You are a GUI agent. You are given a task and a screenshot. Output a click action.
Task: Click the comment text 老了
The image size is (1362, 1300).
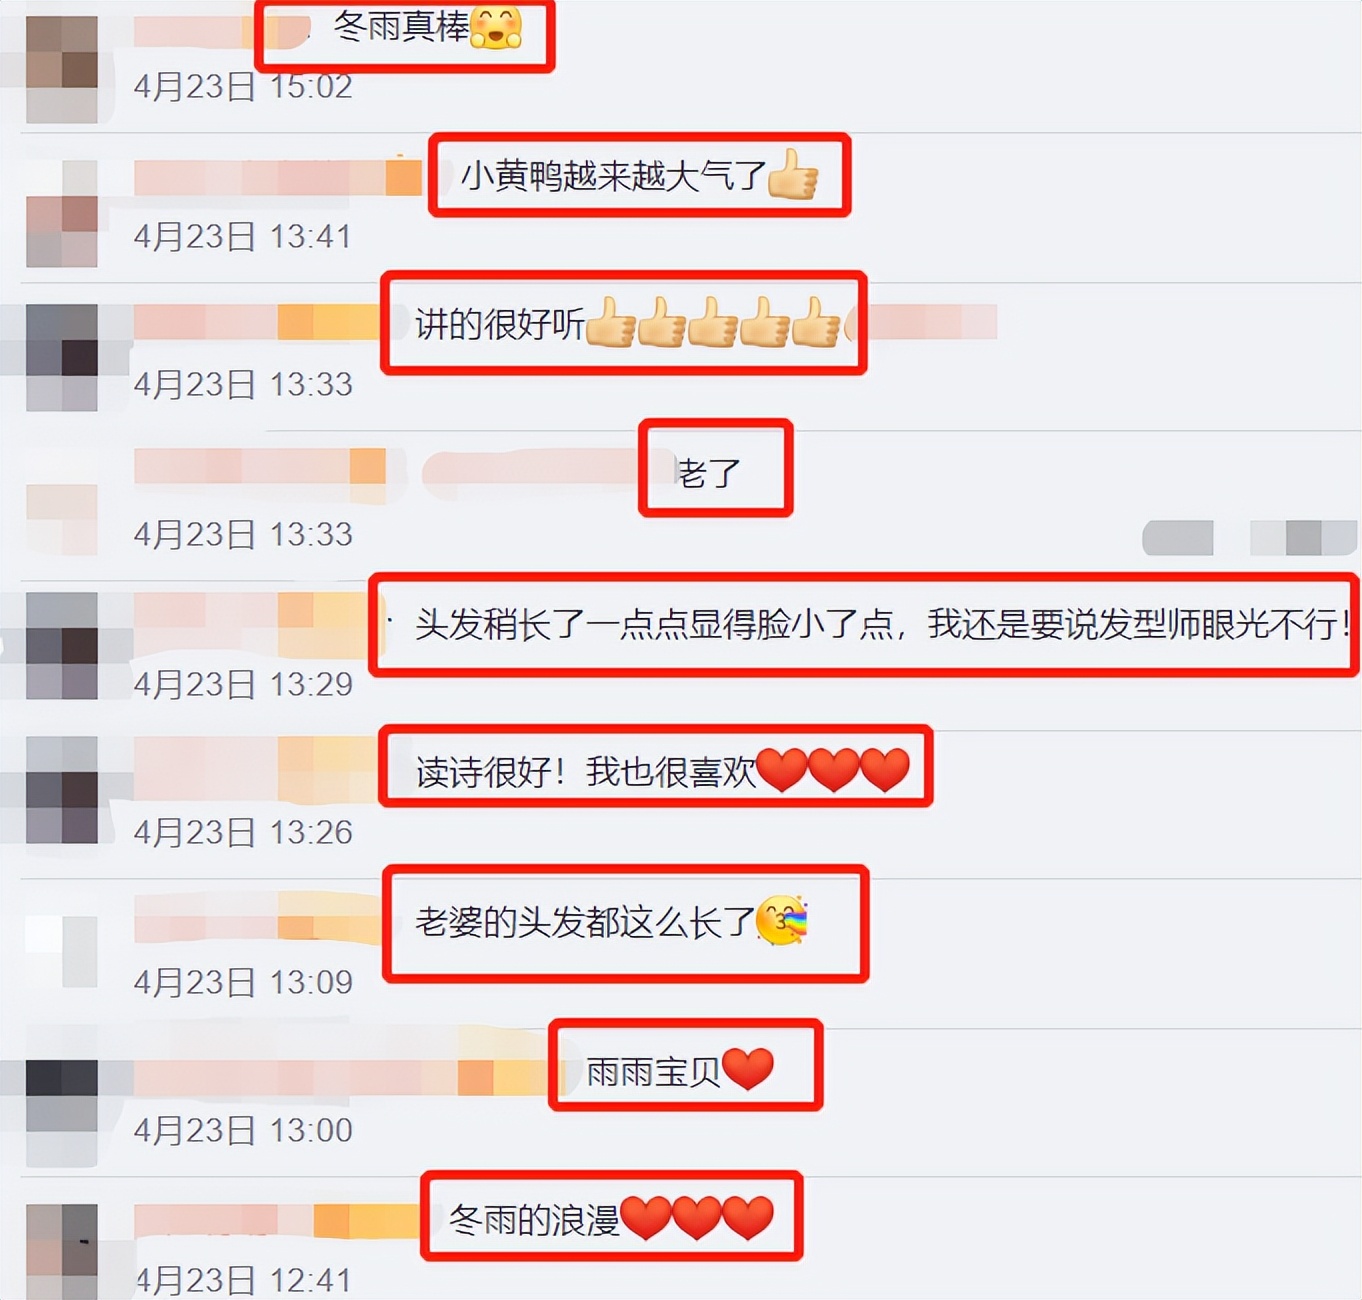pos(709,472)
